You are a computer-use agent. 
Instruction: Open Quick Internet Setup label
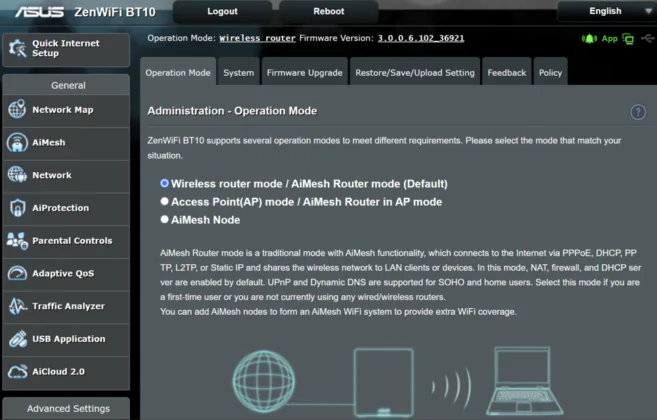tap(66, 48)
